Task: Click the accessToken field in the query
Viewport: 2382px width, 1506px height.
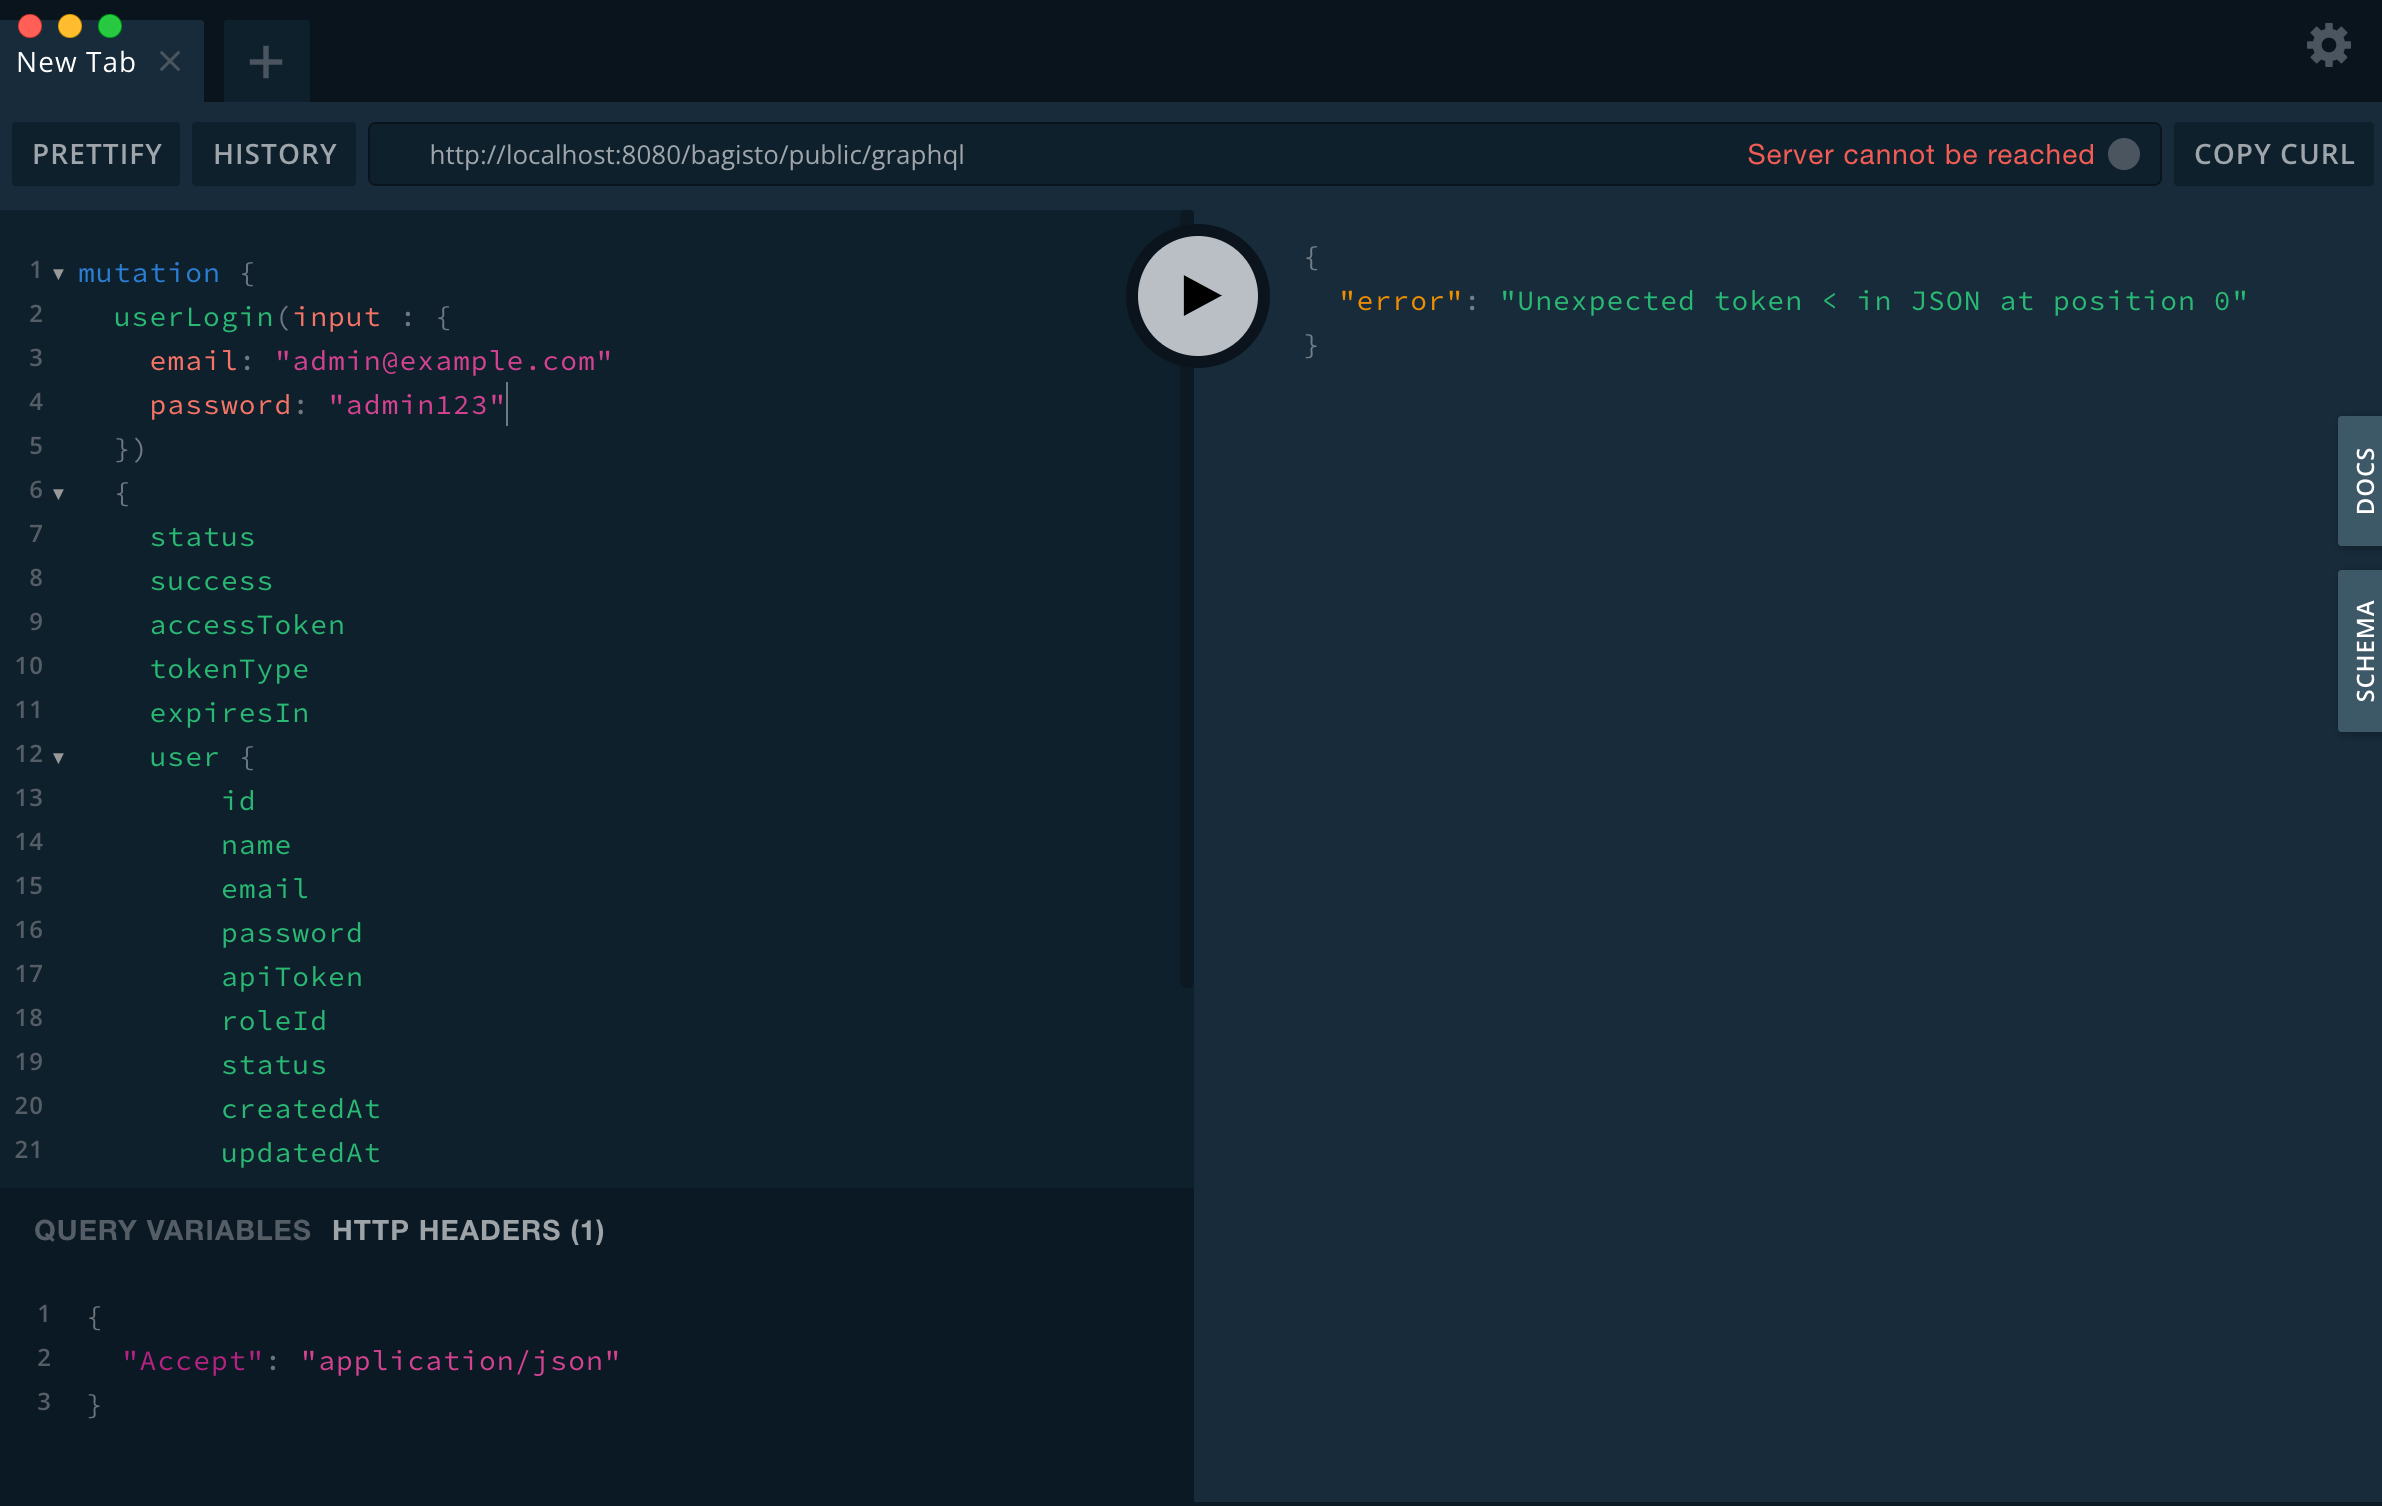Action: (x=247, y=625)
